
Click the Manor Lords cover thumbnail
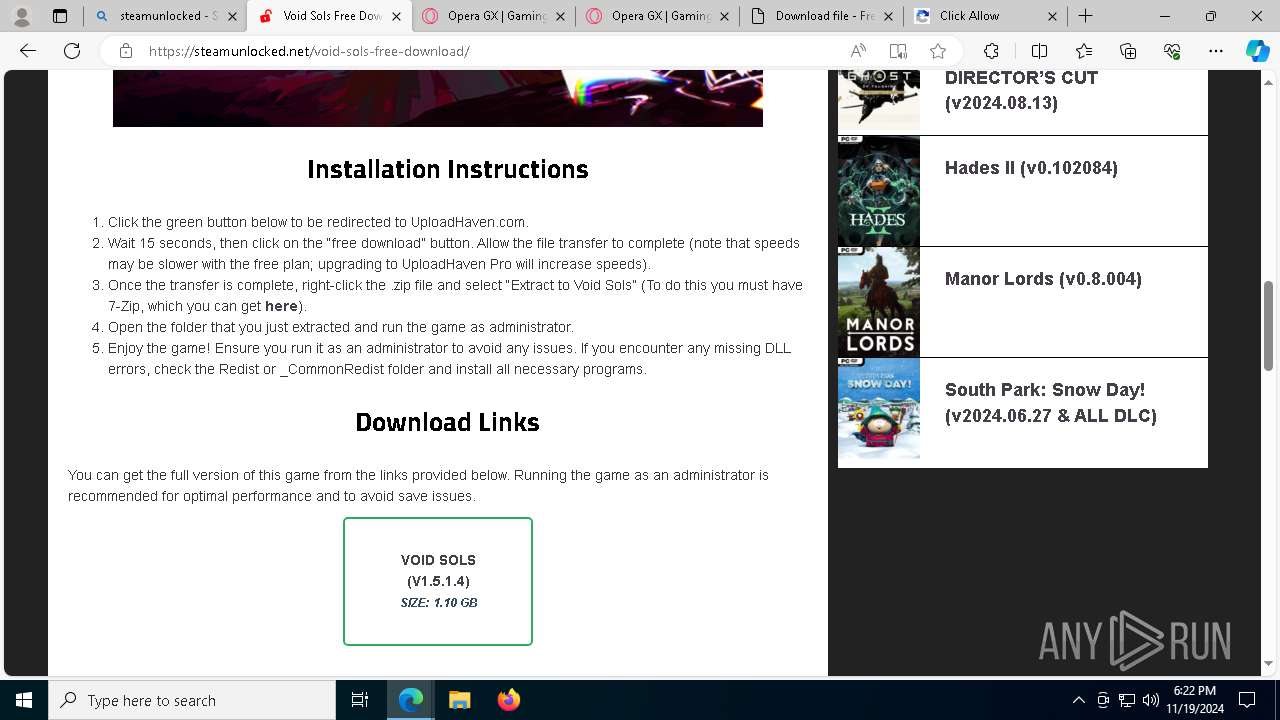879,302
